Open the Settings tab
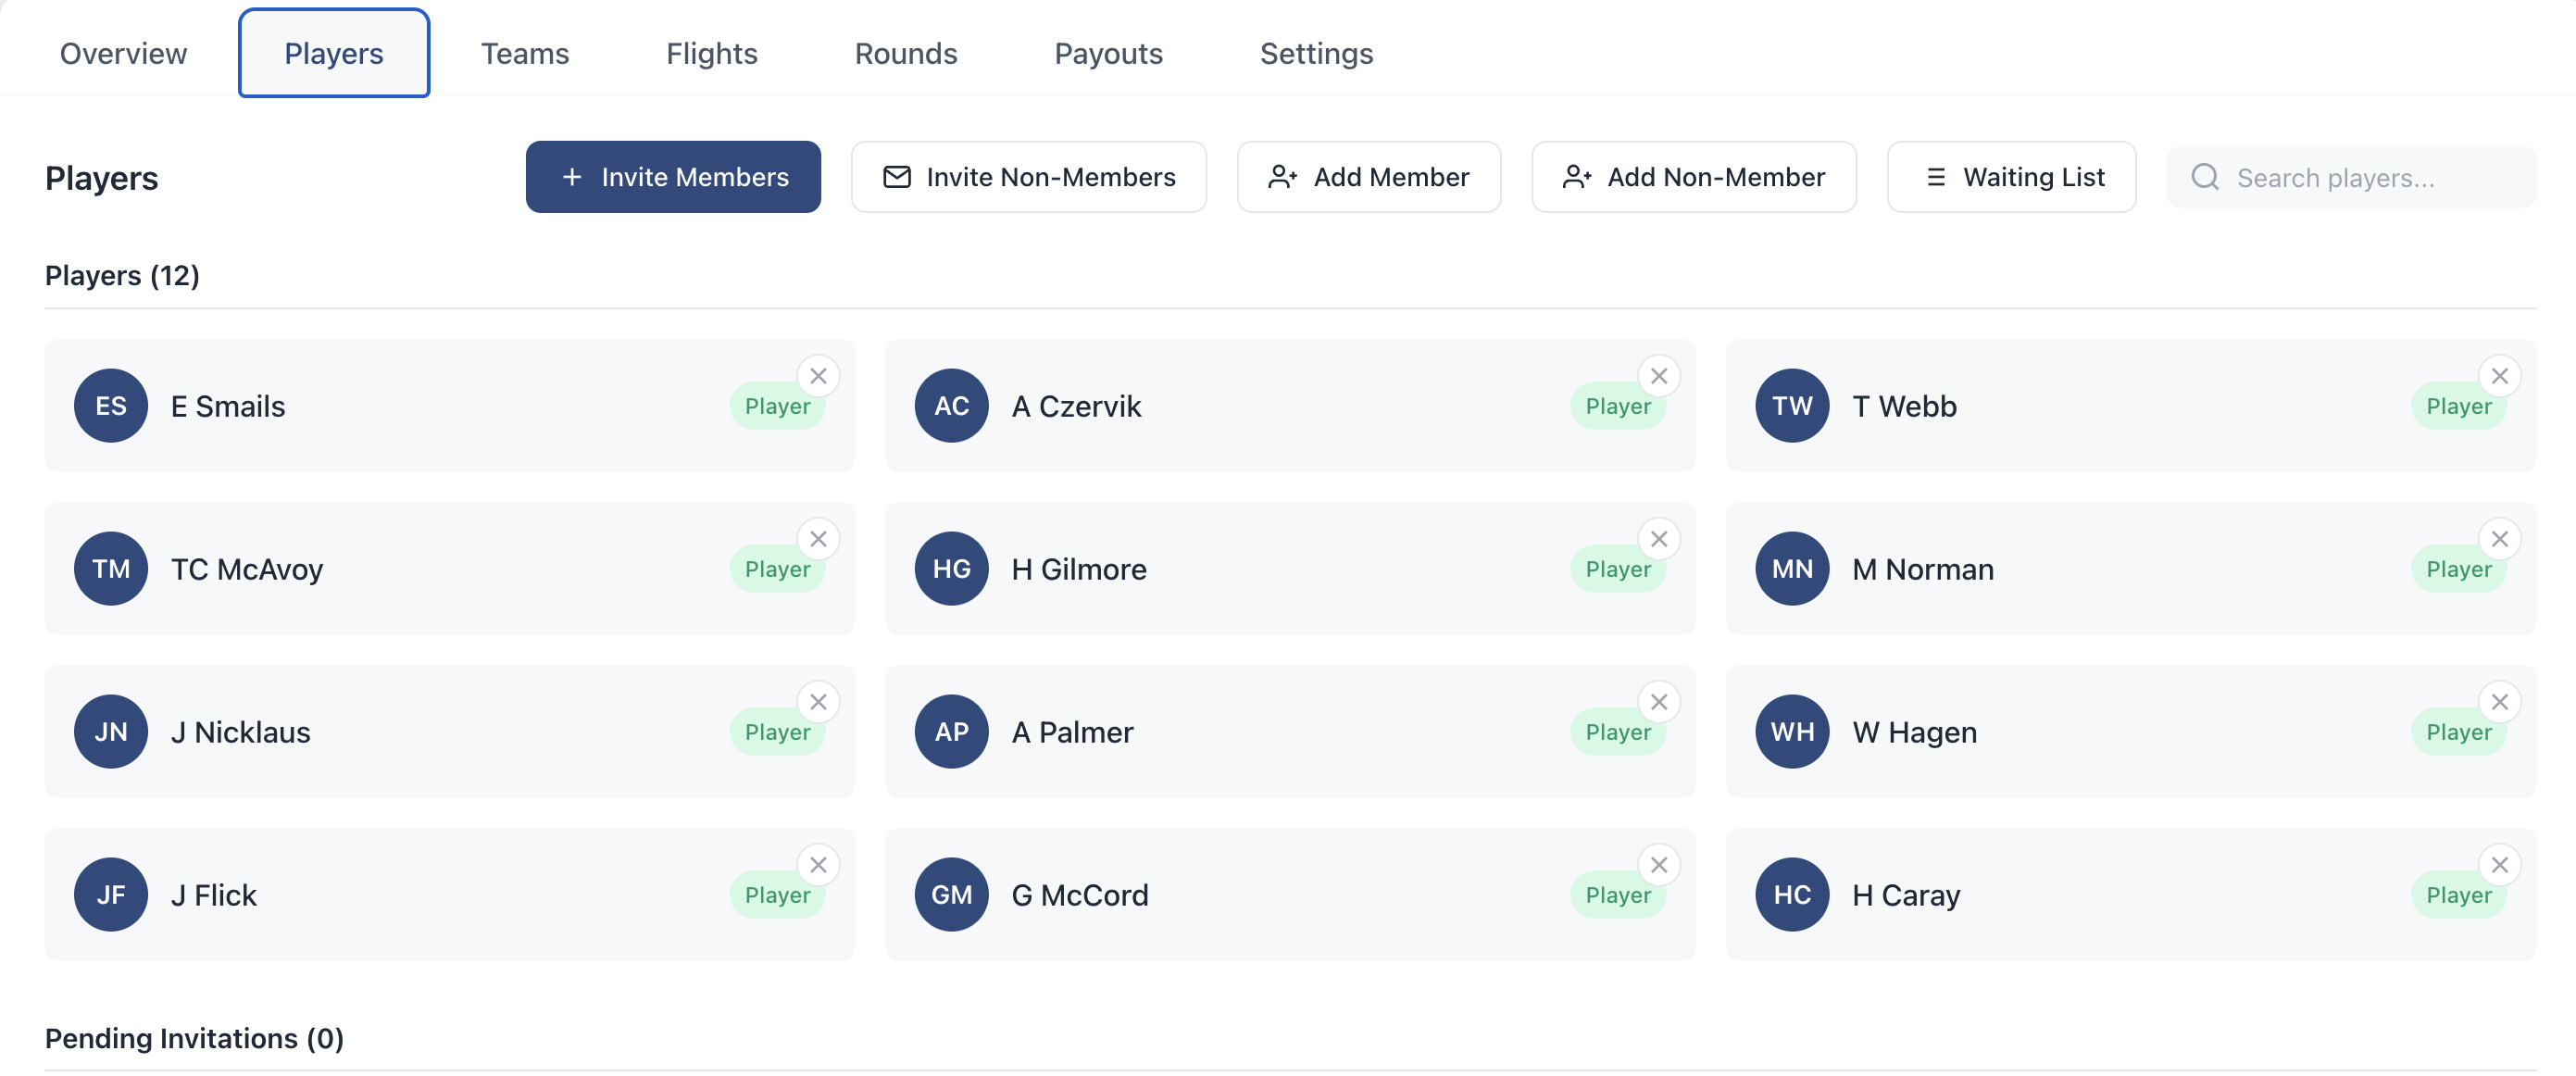The width and height of the screenshot is (2576, 1076). click(x=1316, y=53)
